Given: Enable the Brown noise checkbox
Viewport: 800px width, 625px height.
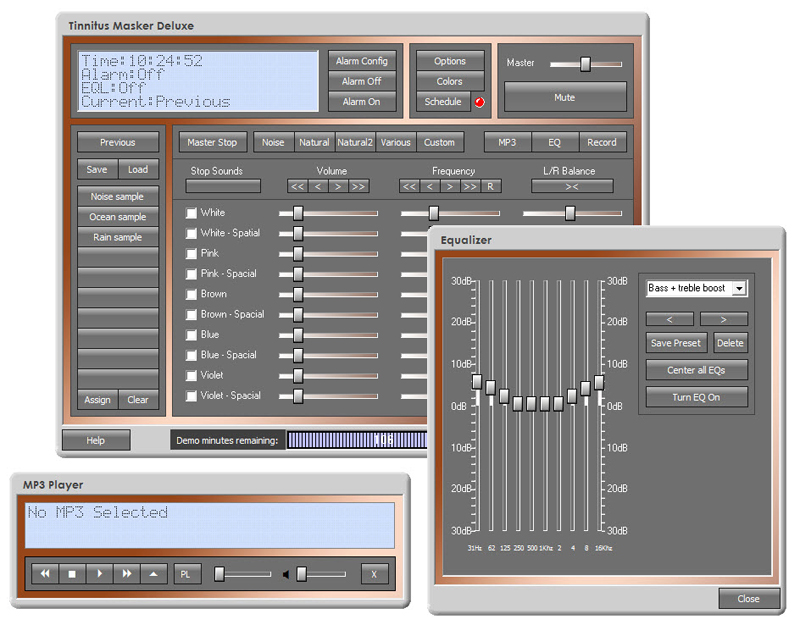Looking at the screenshot, I should (191, 294).
